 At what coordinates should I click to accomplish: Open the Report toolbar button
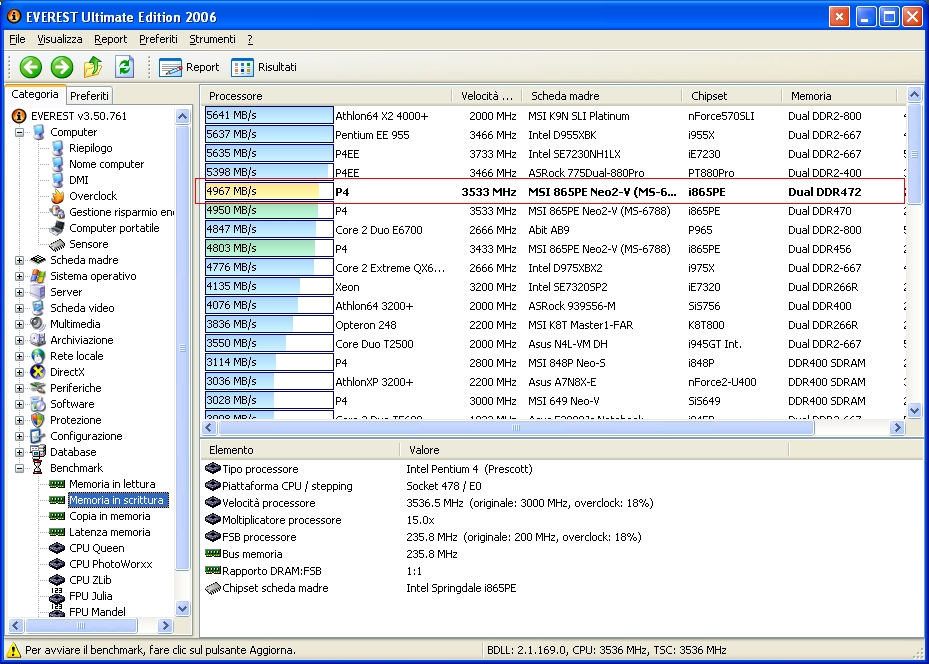(189, 68)
